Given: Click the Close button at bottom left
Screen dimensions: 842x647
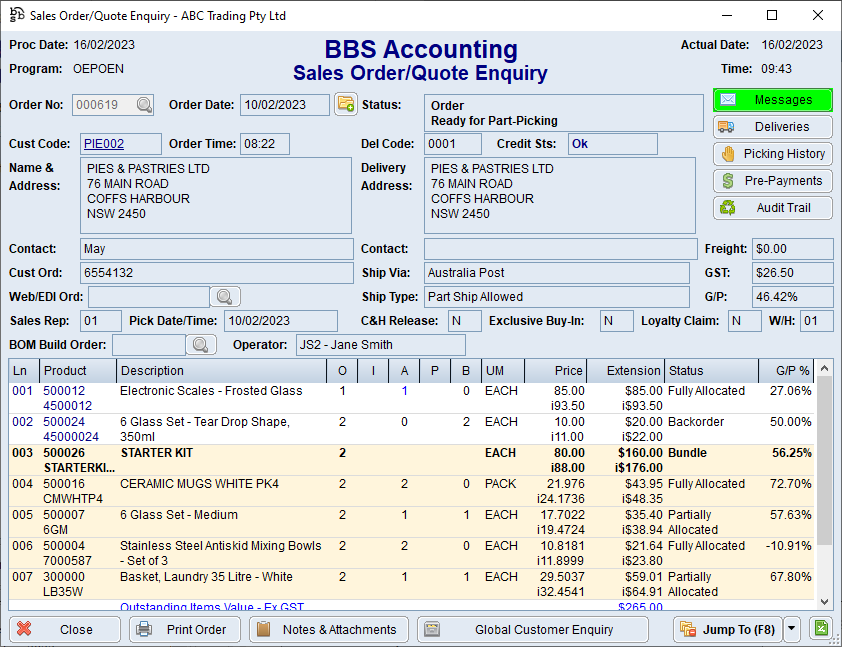Looking at the screenshot, I should coord(65,629).
